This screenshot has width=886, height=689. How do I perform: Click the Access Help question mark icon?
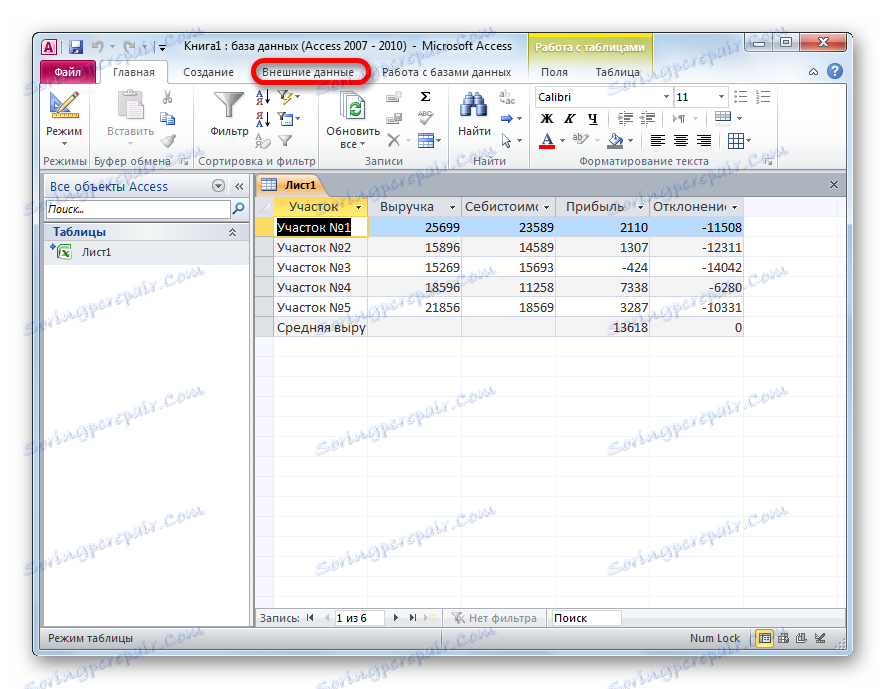tap(835, 71)
